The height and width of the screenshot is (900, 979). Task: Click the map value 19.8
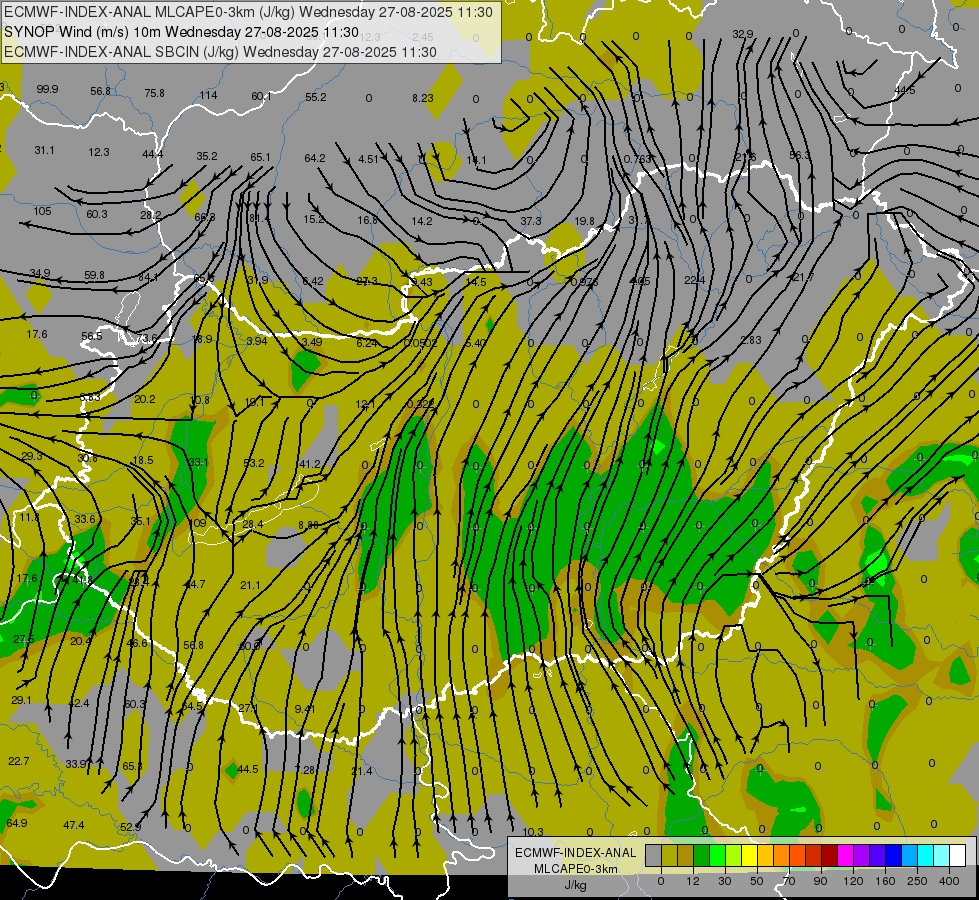[x=584, y=221]
